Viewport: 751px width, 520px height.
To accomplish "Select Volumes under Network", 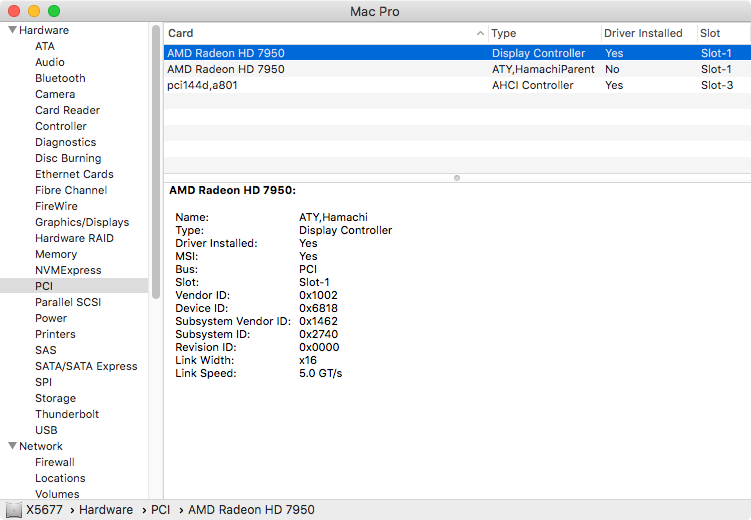I will click(57, 494).
